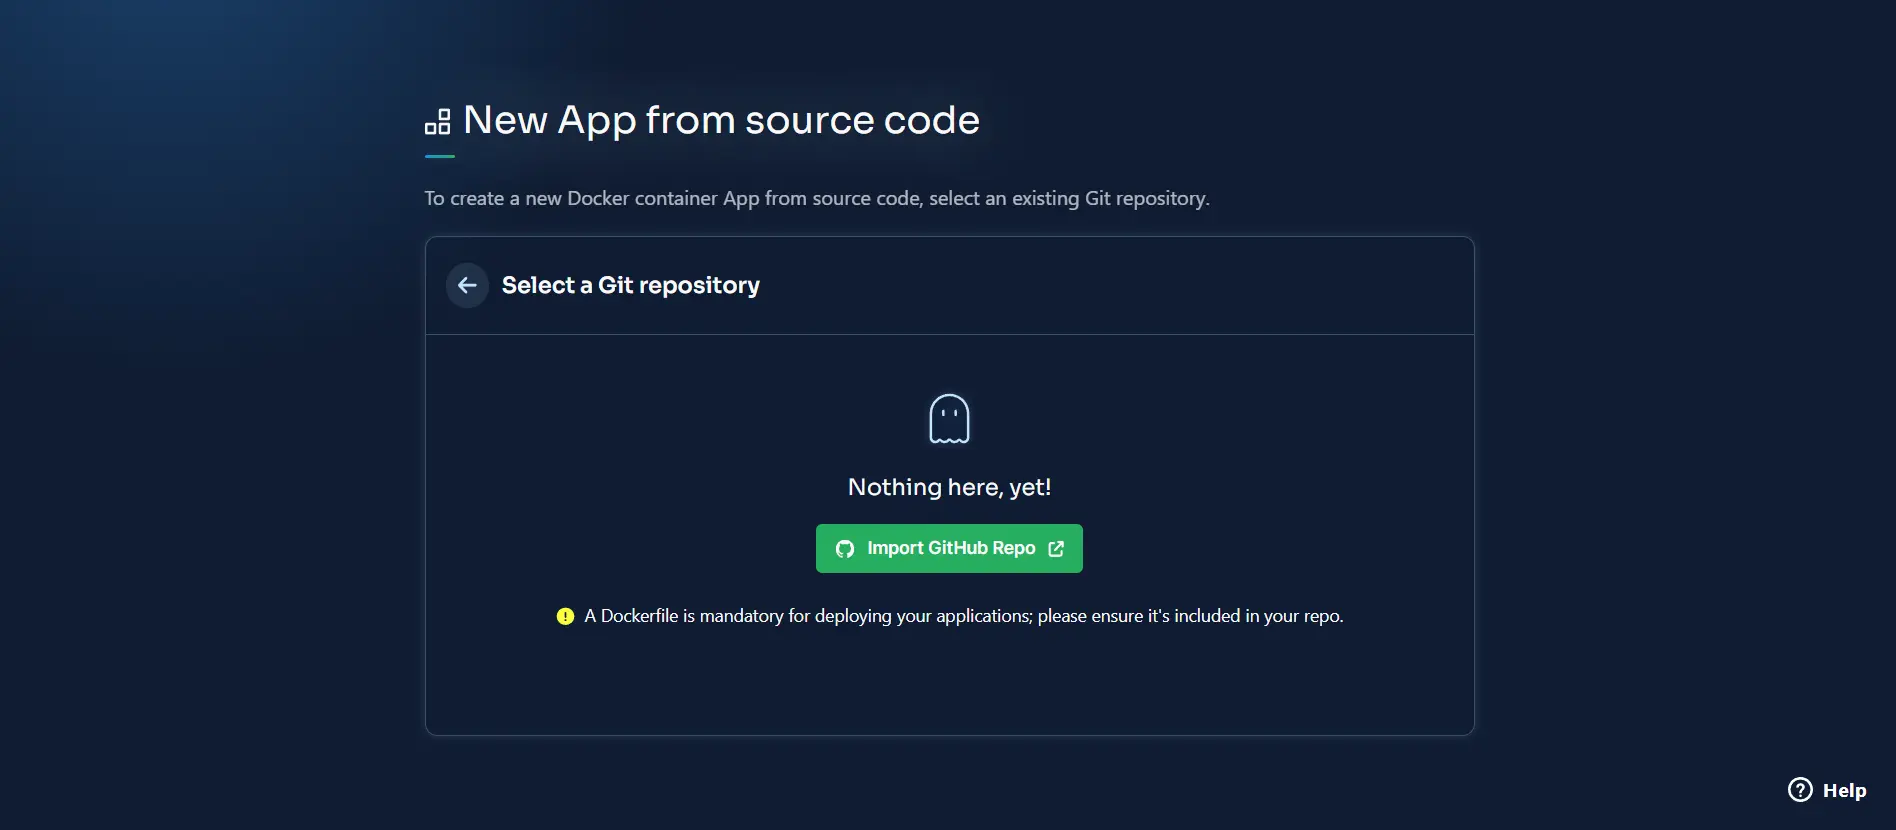Click the "Nothing here, yet!" message
Screen dimensions: 1896x830
coord(949,487)
